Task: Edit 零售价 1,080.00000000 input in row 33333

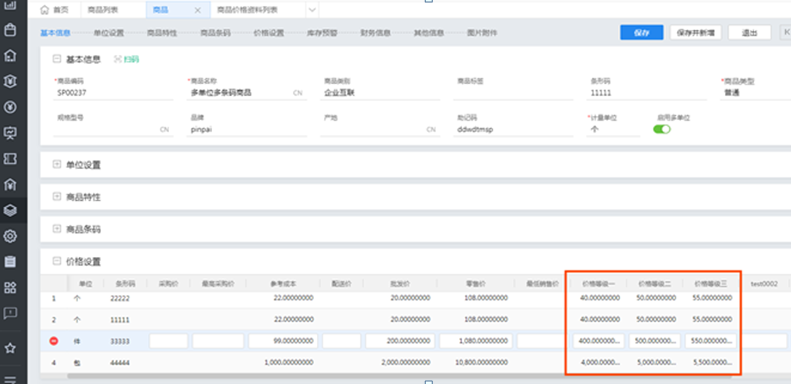Action: [x=476, y=341]
